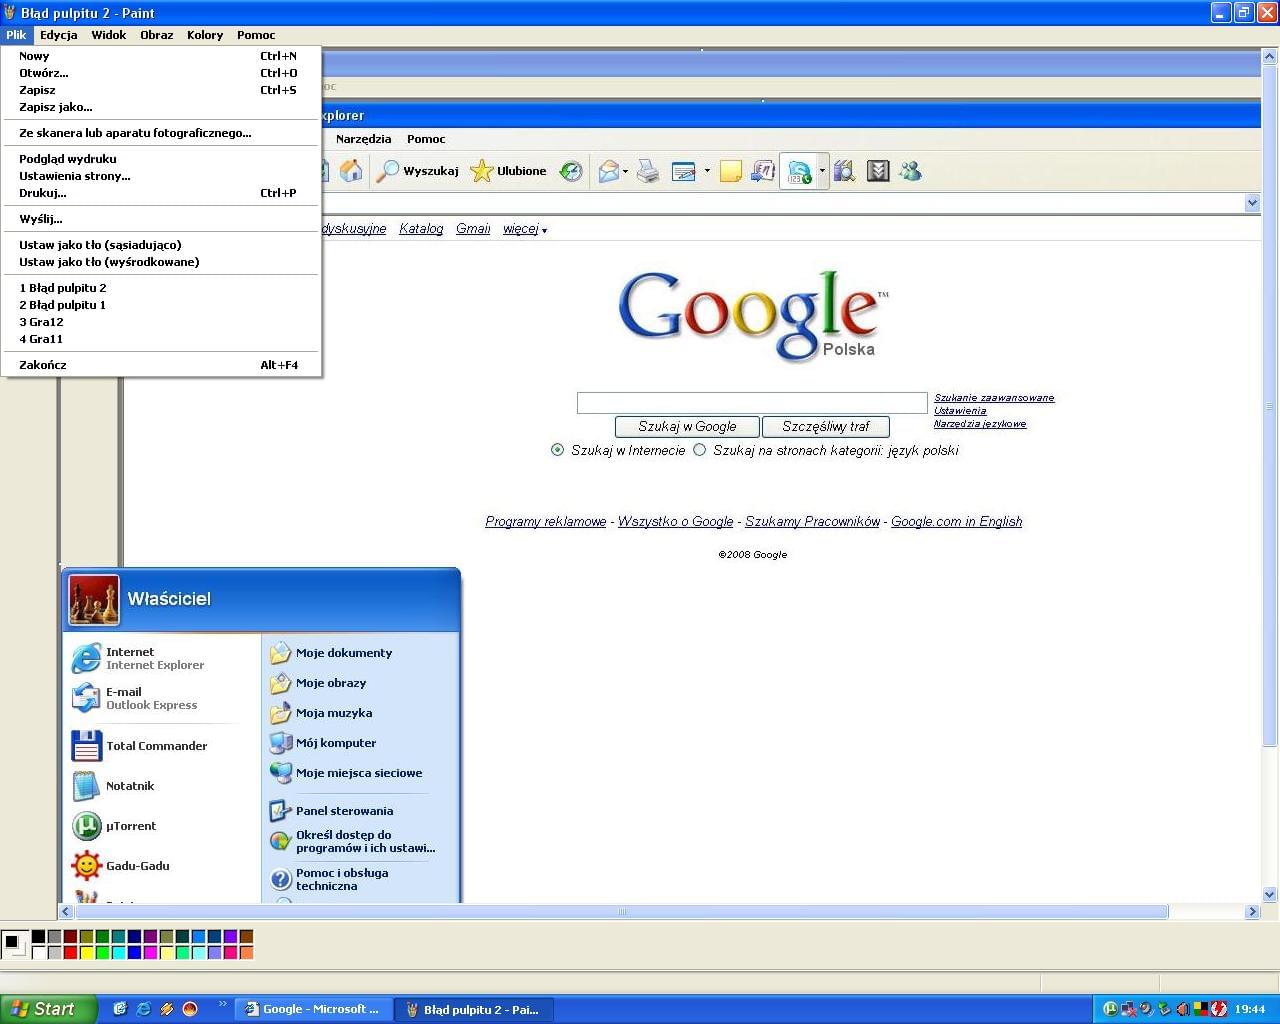Pick the yellow color swatch in the palette
This screenshot has width=1280, height=1024.
point(86,953)
